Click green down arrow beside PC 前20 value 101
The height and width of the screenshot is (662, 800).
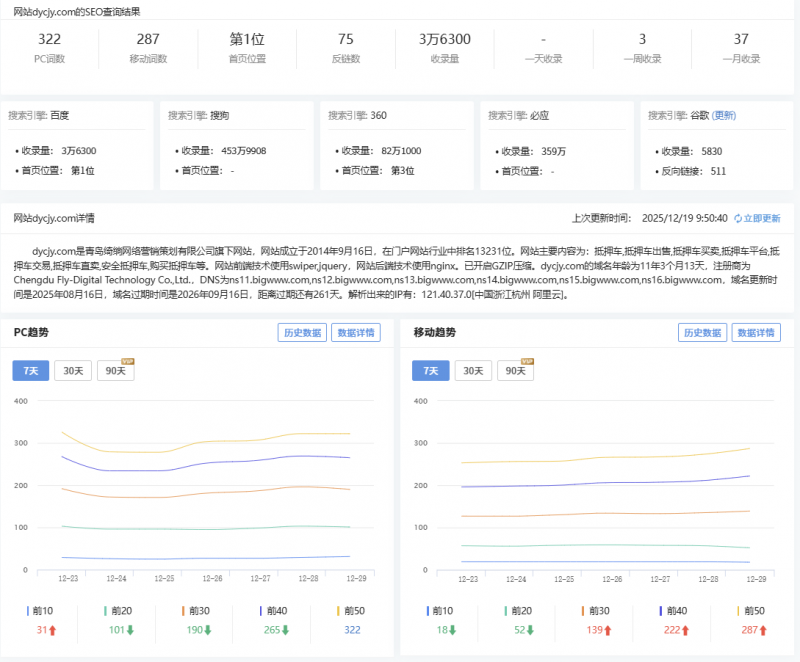pos(131,630)
